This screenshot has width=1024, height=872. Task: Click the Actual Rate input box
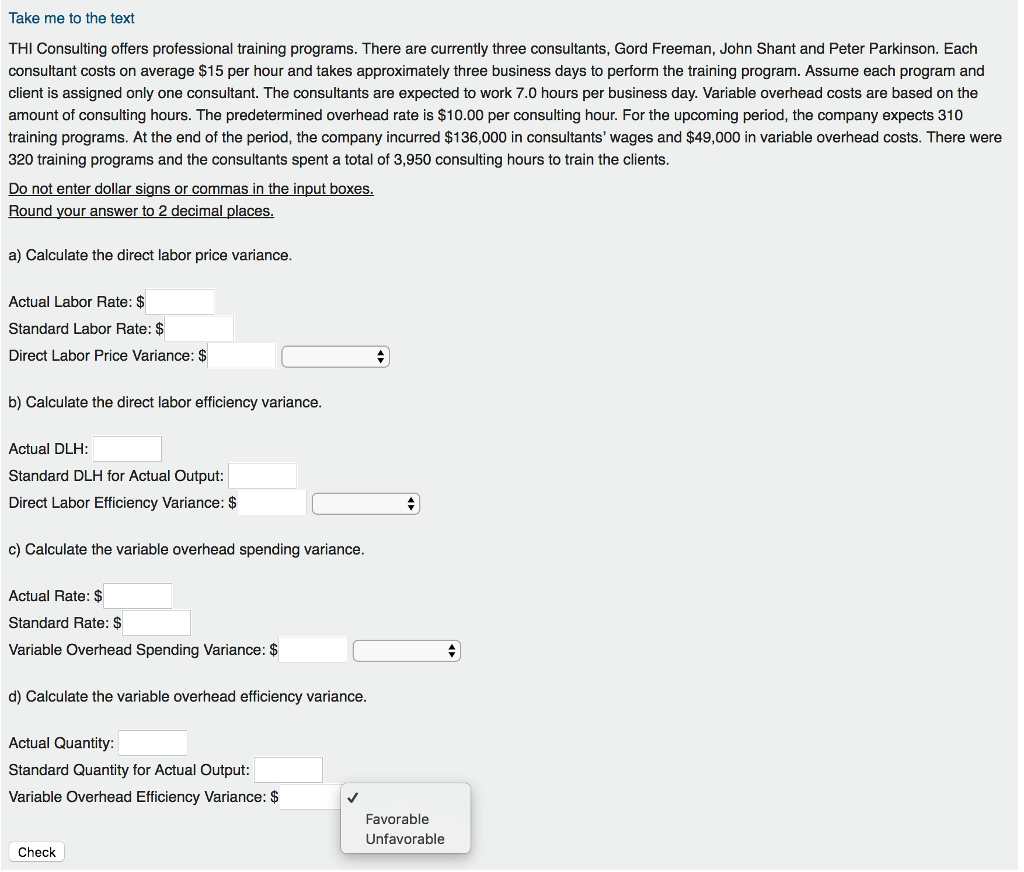138,595
